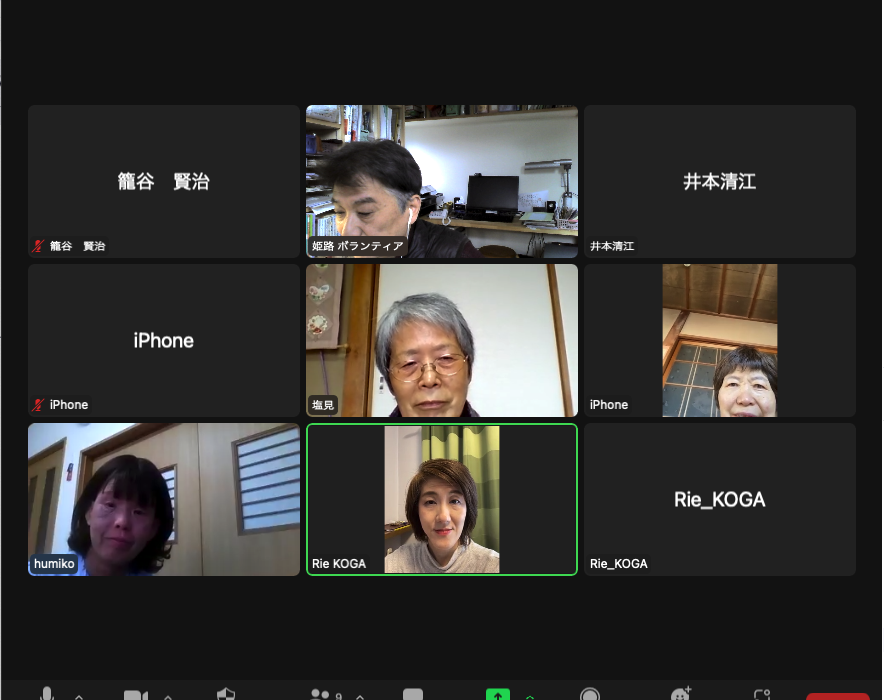Image resolution: width=884 pixels, height=700 pixels.
Task: Click the humiko name label
Action: pyautogui.click(x=54, y=564)
